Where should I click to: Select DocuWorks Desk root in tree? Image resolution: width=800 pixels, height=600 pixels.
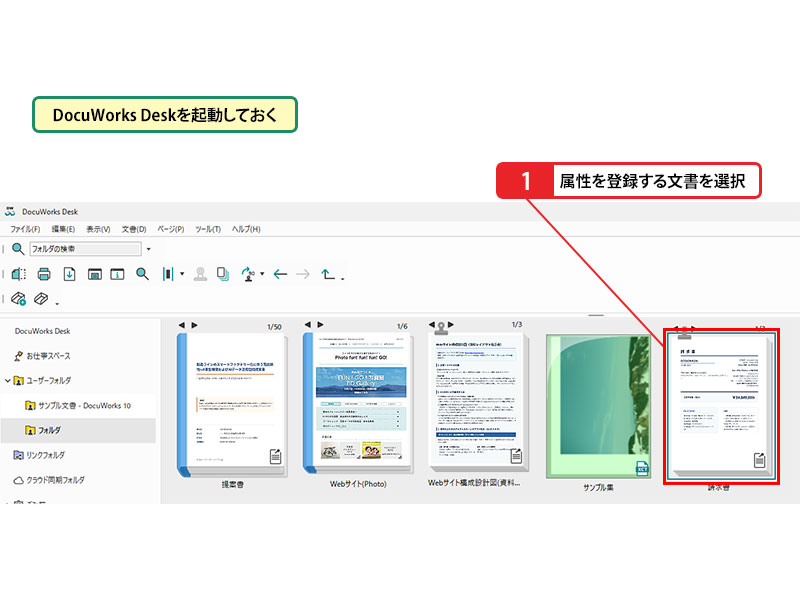coord(42,331)
